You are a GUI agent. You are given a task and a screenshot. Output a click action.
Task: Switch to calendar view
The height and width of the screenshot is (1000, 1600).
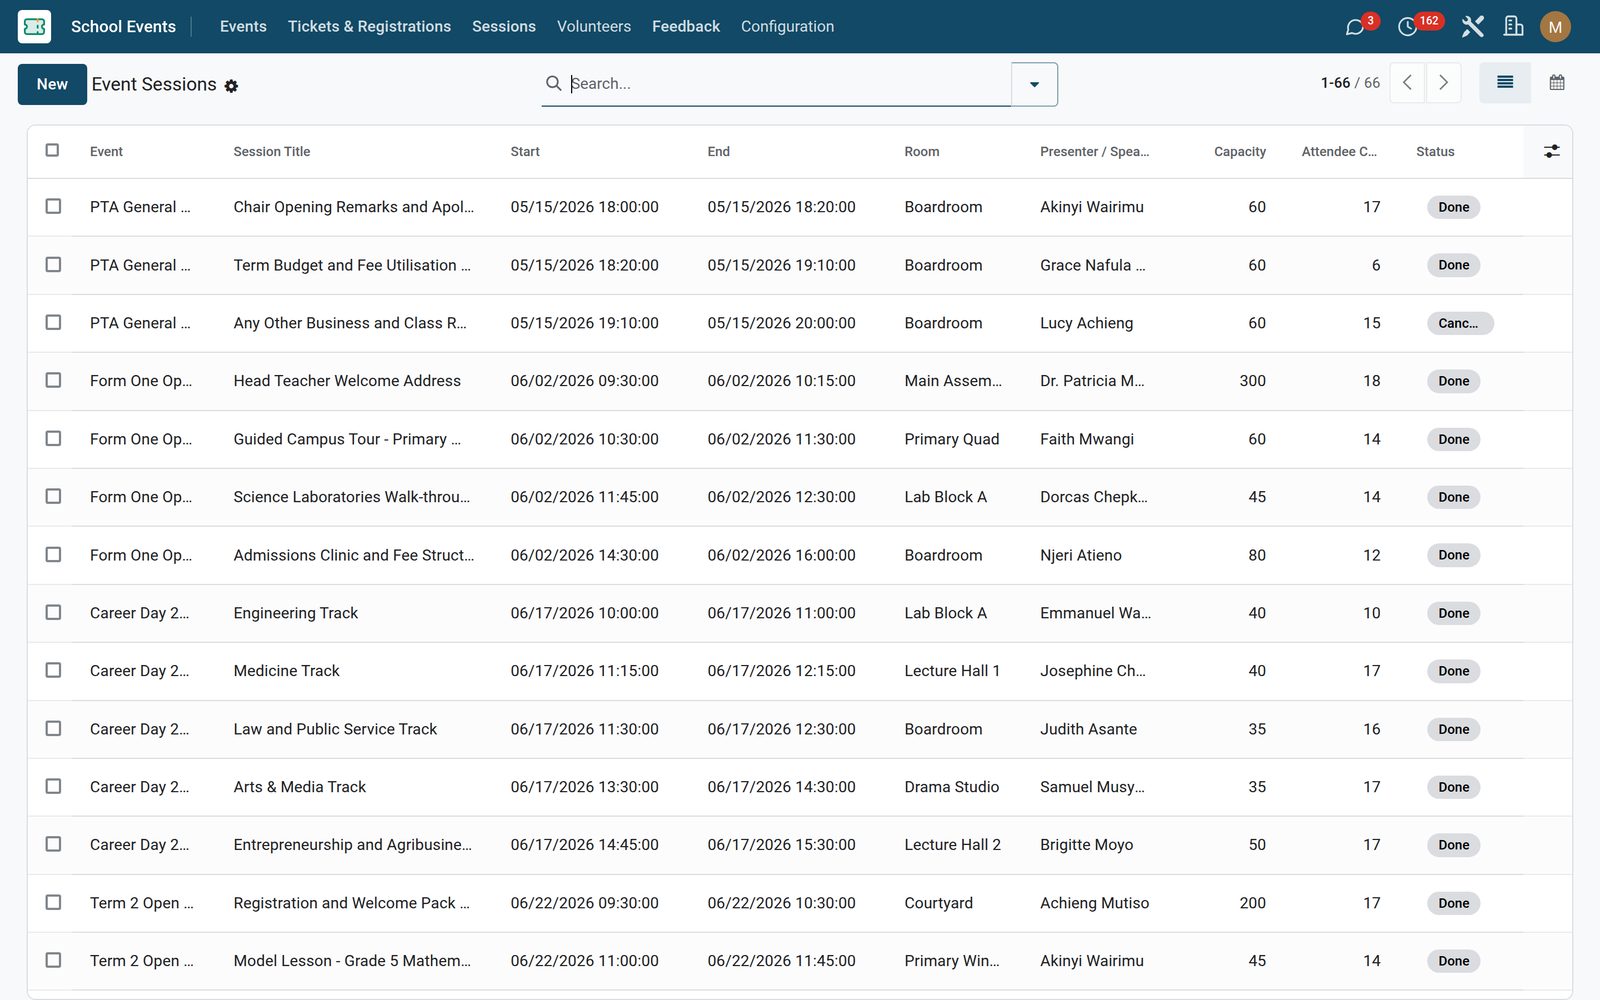click(x=1557, y=83)
